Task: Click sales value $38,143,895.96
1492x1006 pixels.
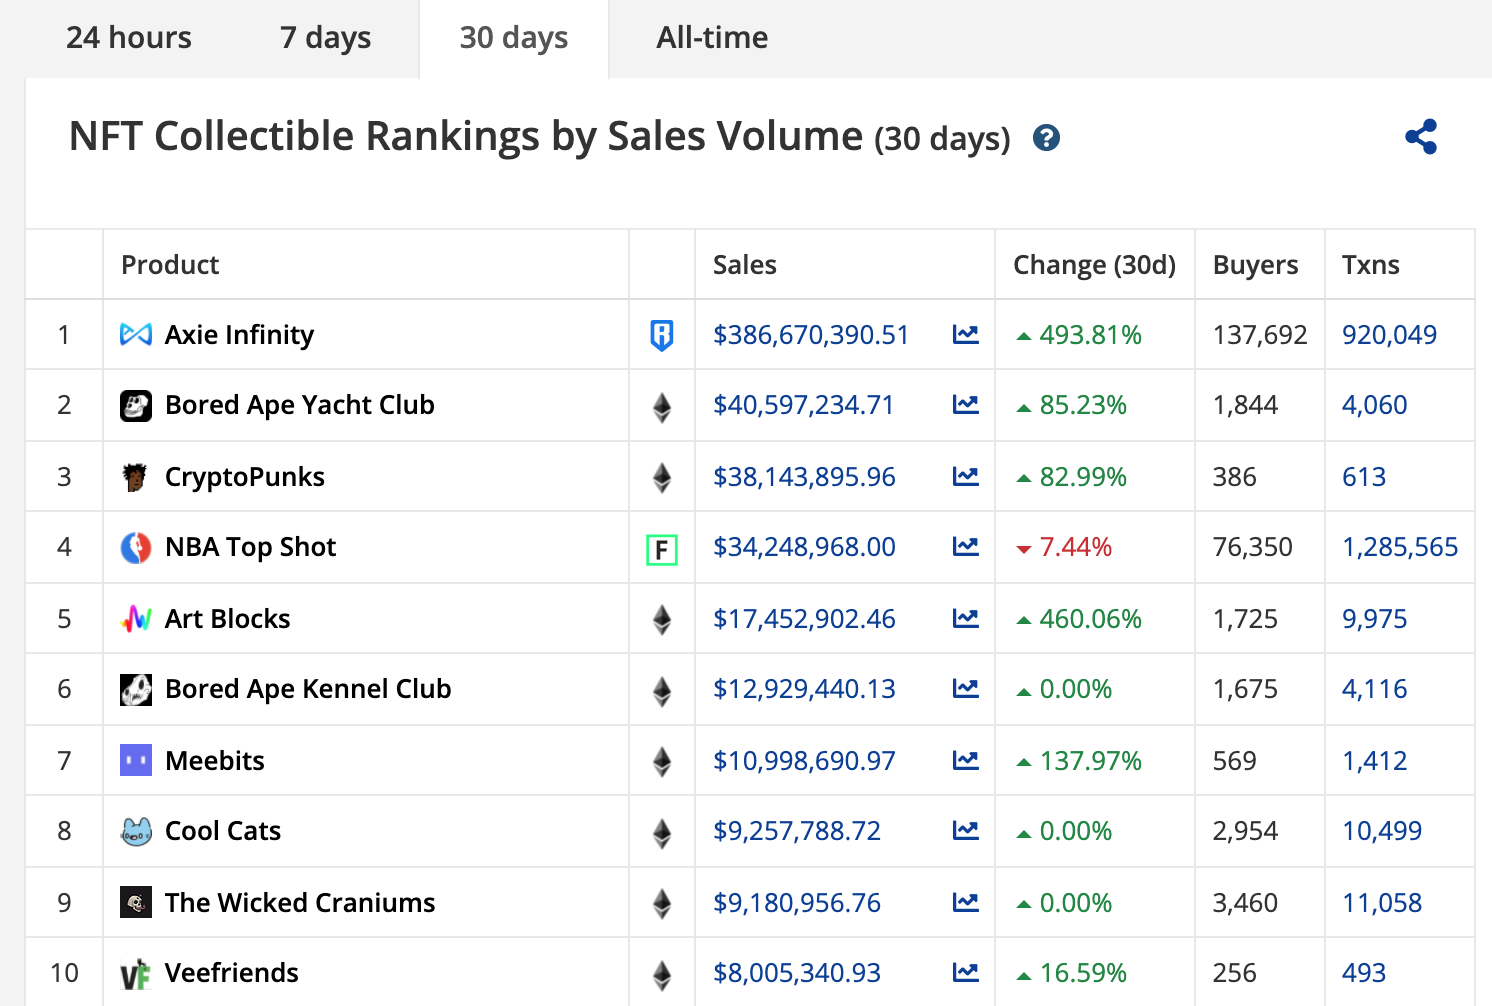Action: tap(804, 476)
